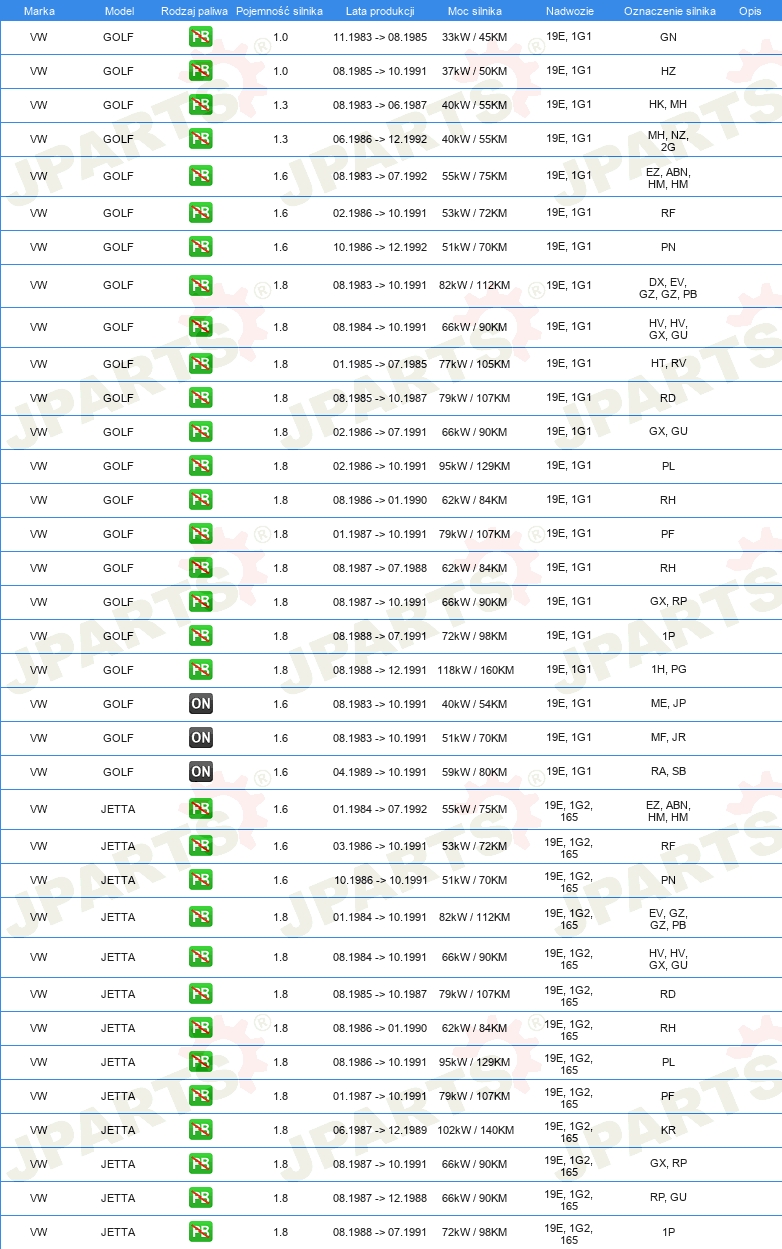
Task: Select the power value 40kW / 54KM
Action: point(475,704)
